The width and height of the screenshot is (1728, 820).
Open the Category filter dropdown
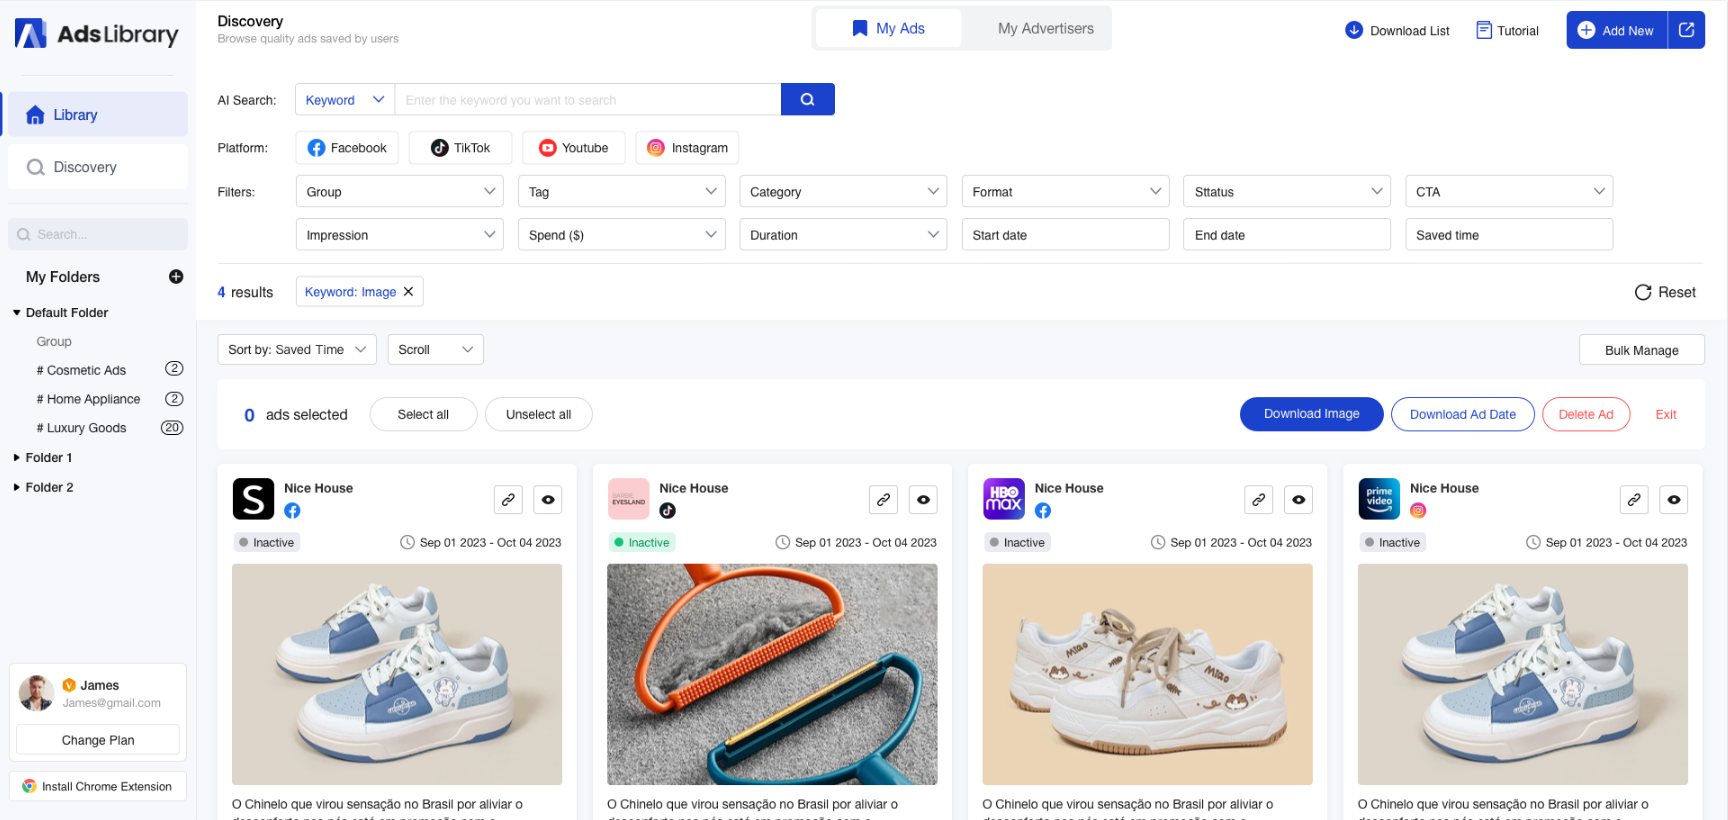[843, 192]
